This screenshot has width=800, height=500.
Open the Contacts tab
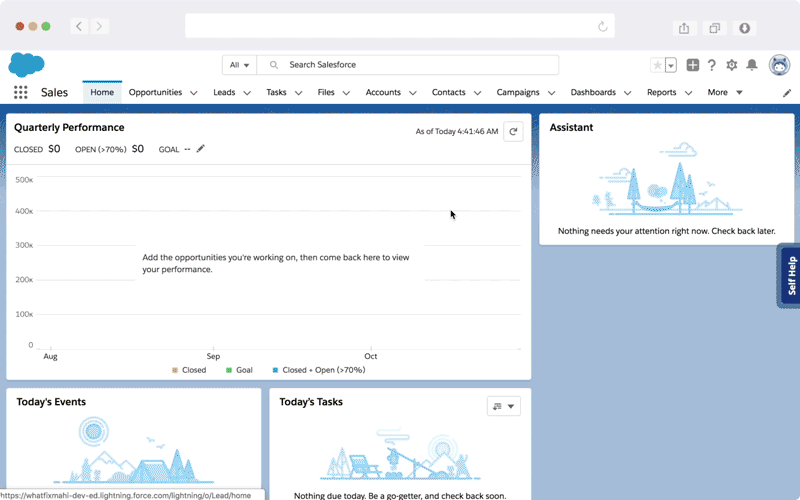point(448,92)
